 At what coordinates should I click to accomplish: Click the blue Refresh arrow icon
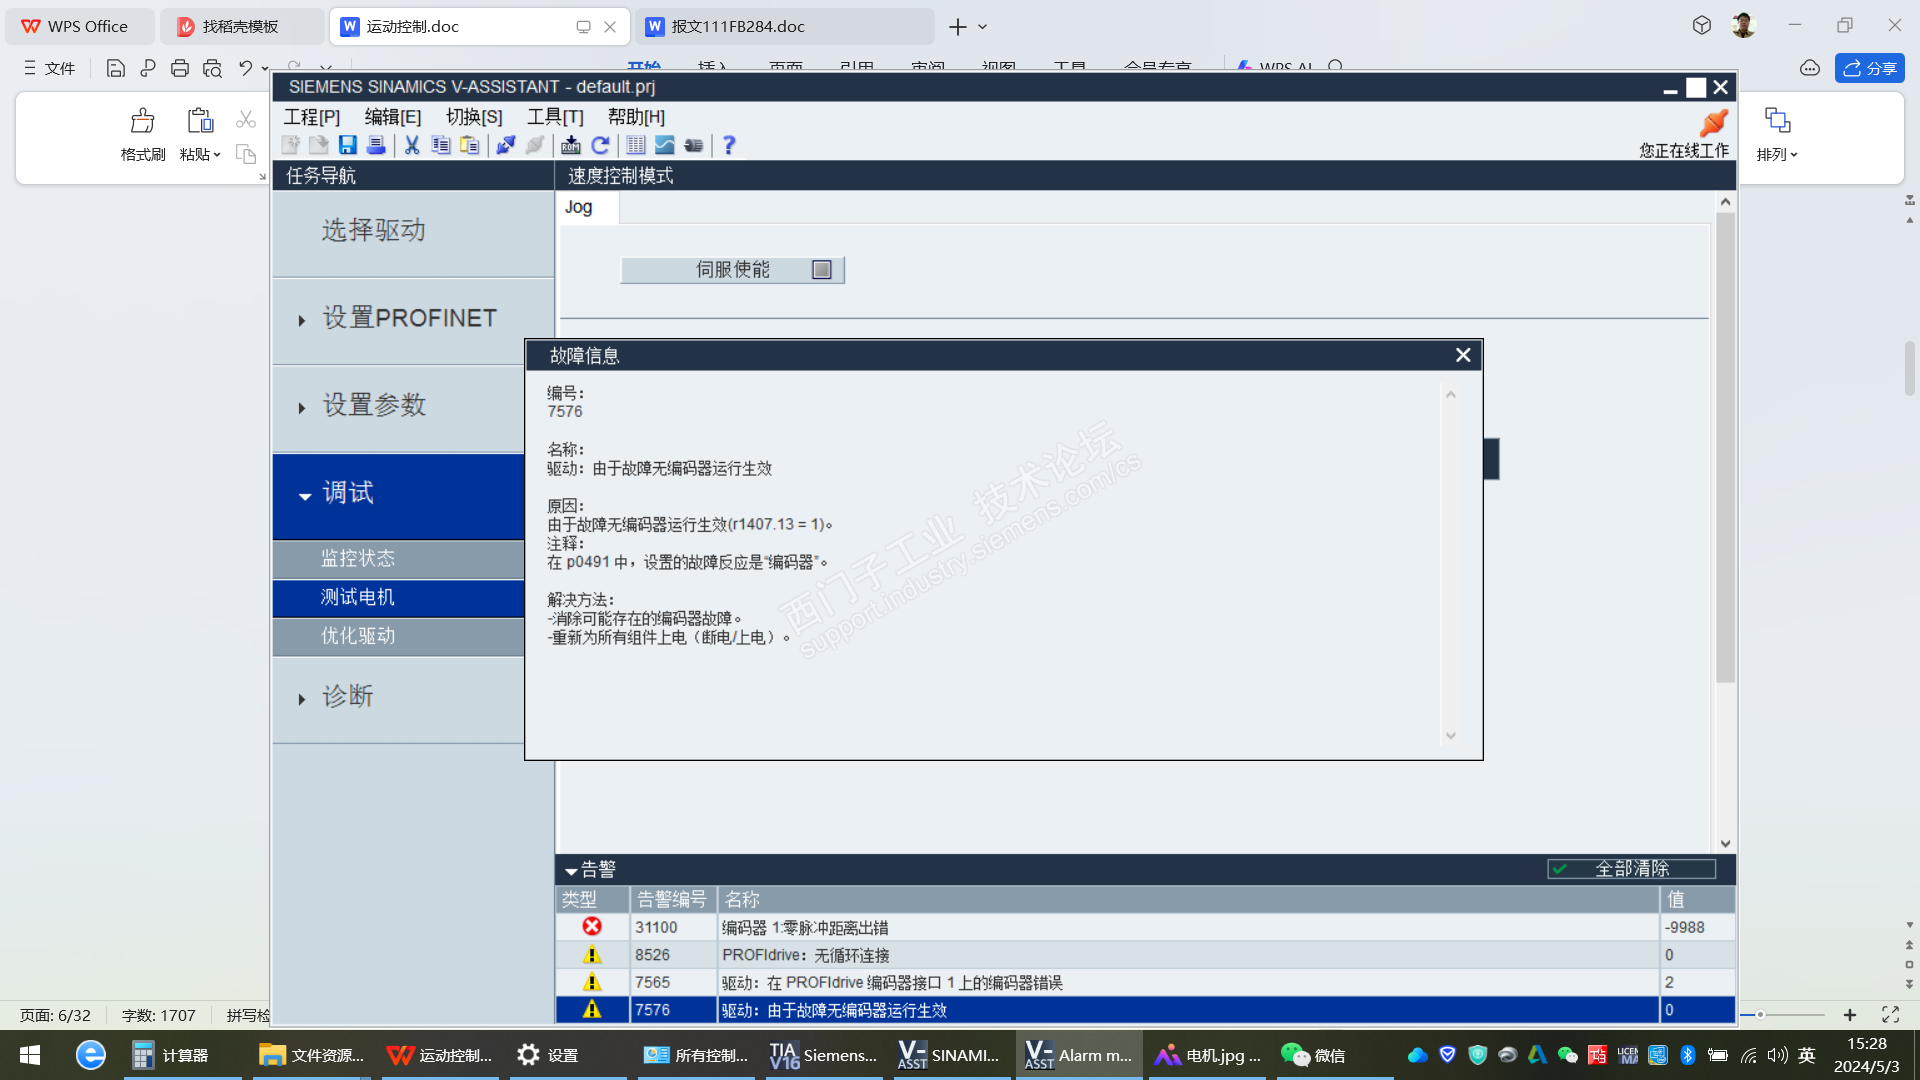[x=601, y=146]
